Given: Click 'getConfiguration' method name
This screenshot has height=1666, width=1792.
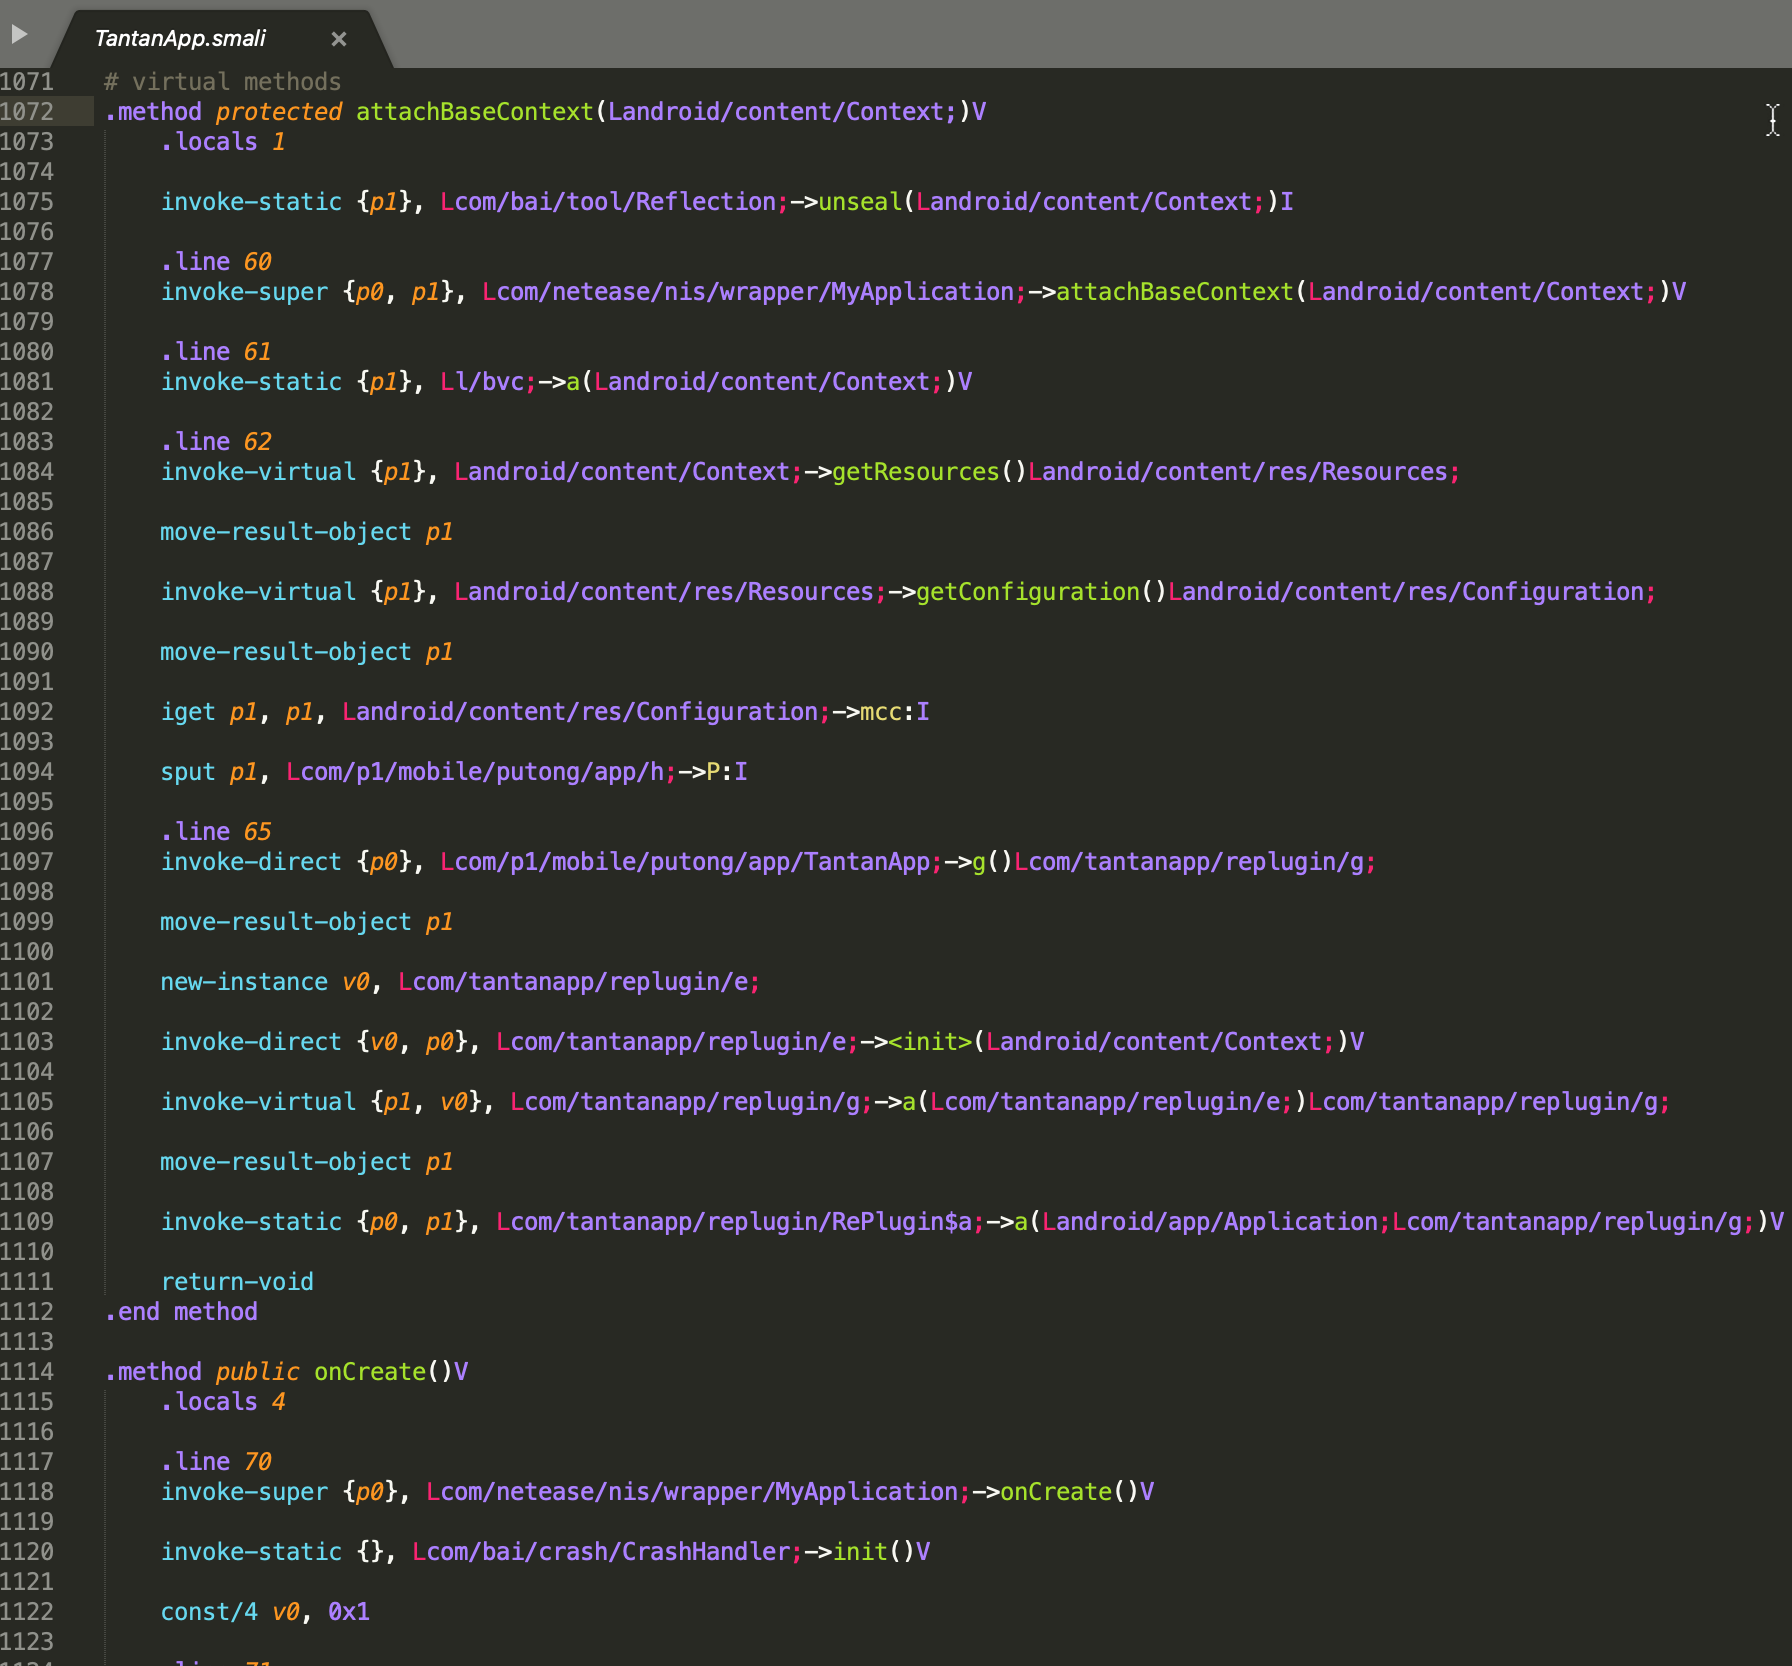Looking at the screenshot, I should coord(1028,591).
